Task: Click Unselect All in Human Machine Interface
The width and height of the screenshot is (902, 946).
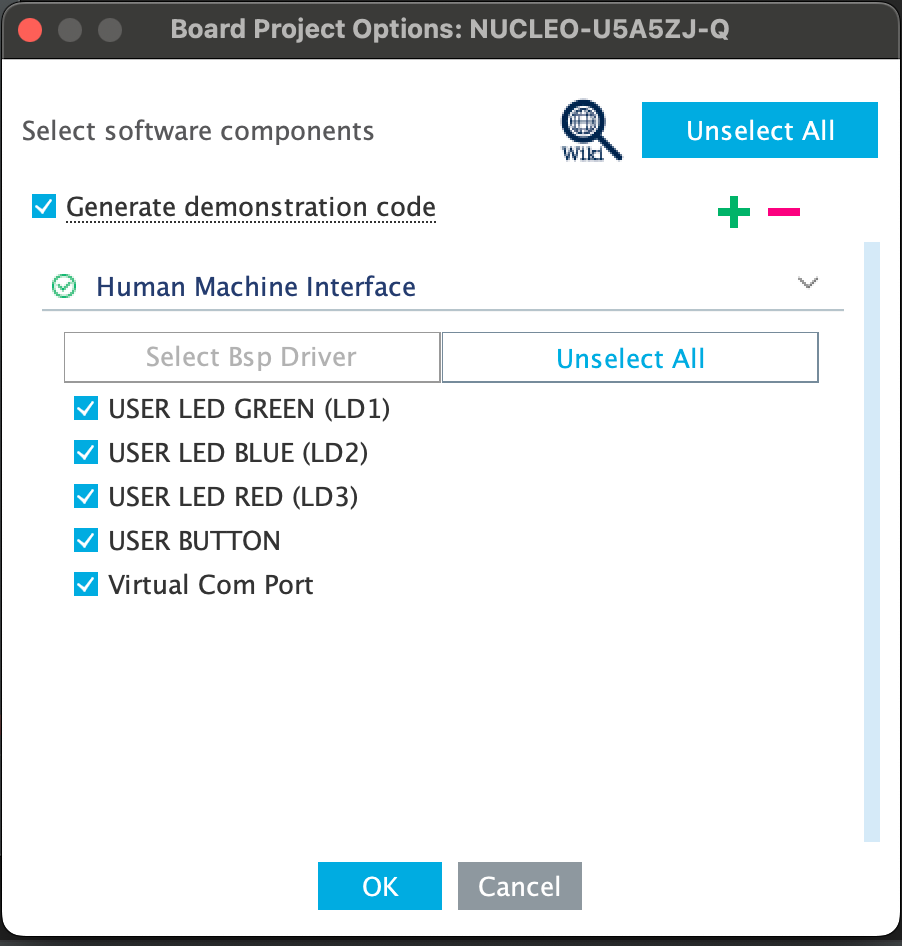Action: click(x=630, y=358)
